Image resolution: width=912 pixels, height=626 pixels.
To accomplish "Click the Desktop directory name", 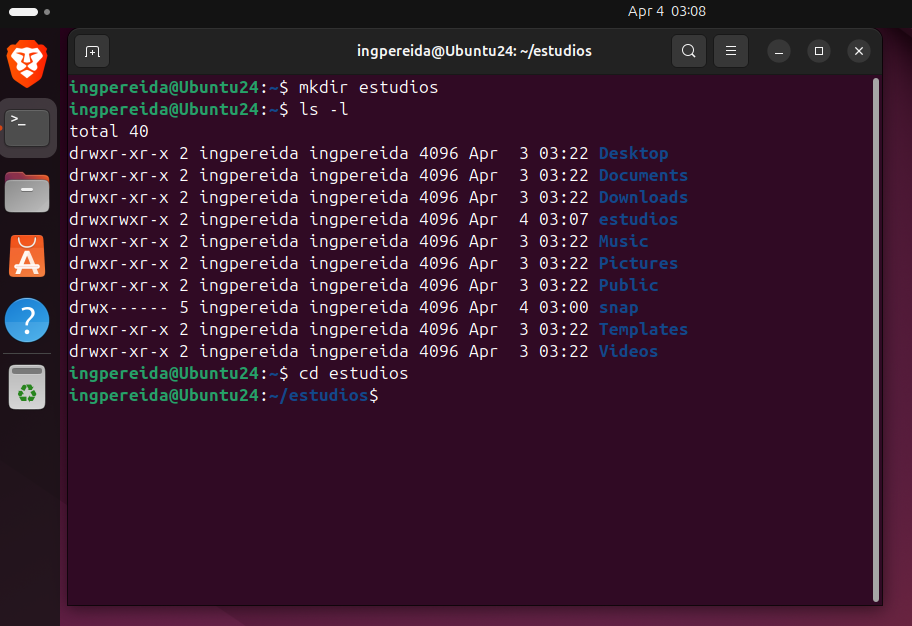I will click(633, 153).
